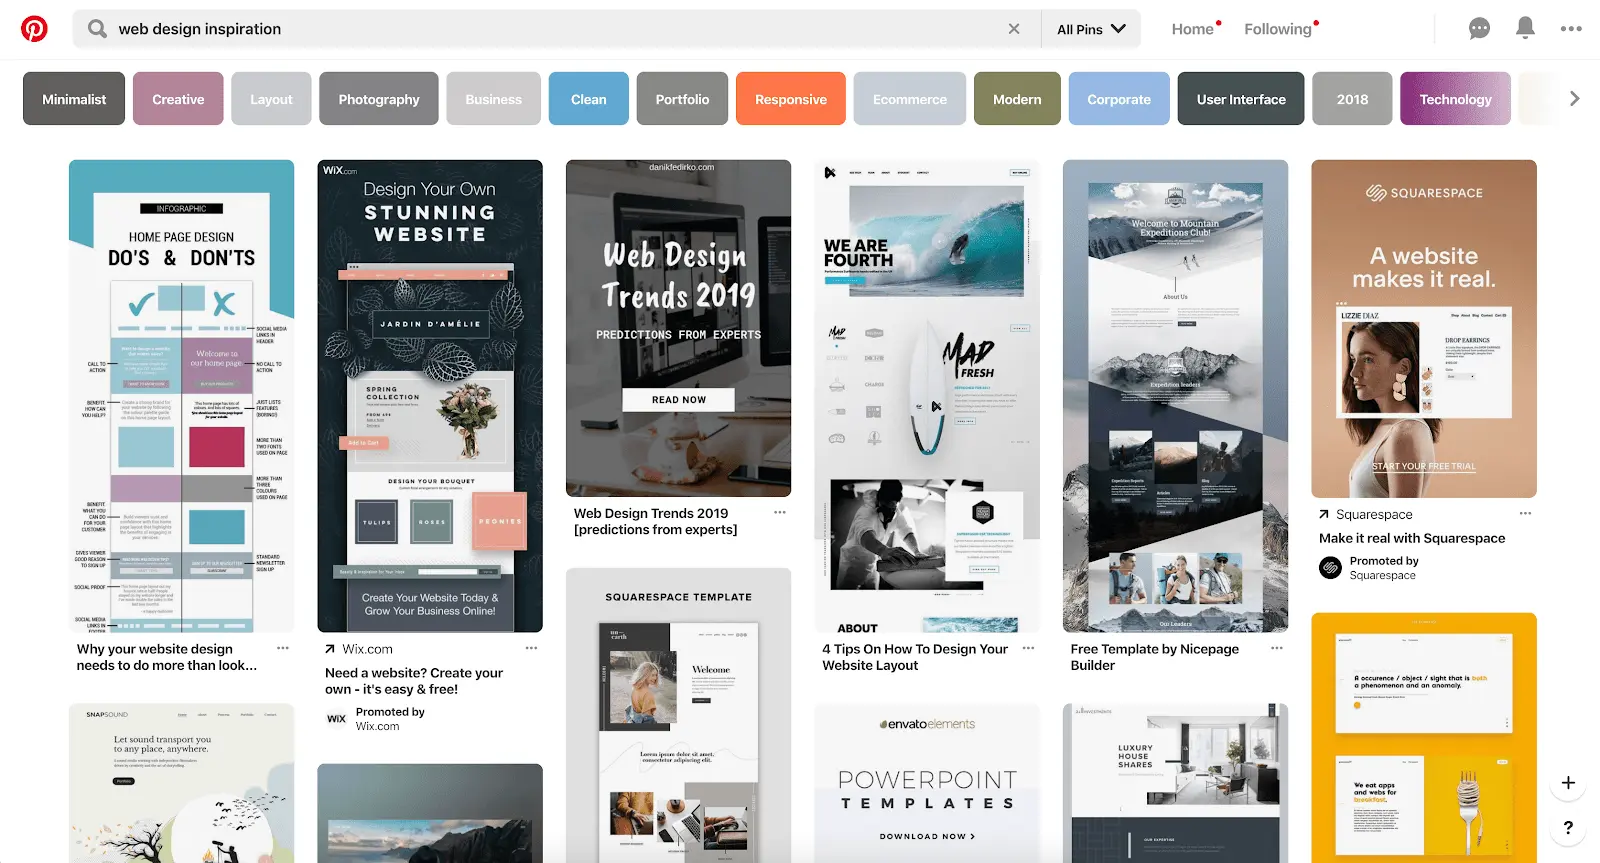Expand the All Pins filter dropdown
This screenshot has height=863, width=1600.
point(1091,29)
